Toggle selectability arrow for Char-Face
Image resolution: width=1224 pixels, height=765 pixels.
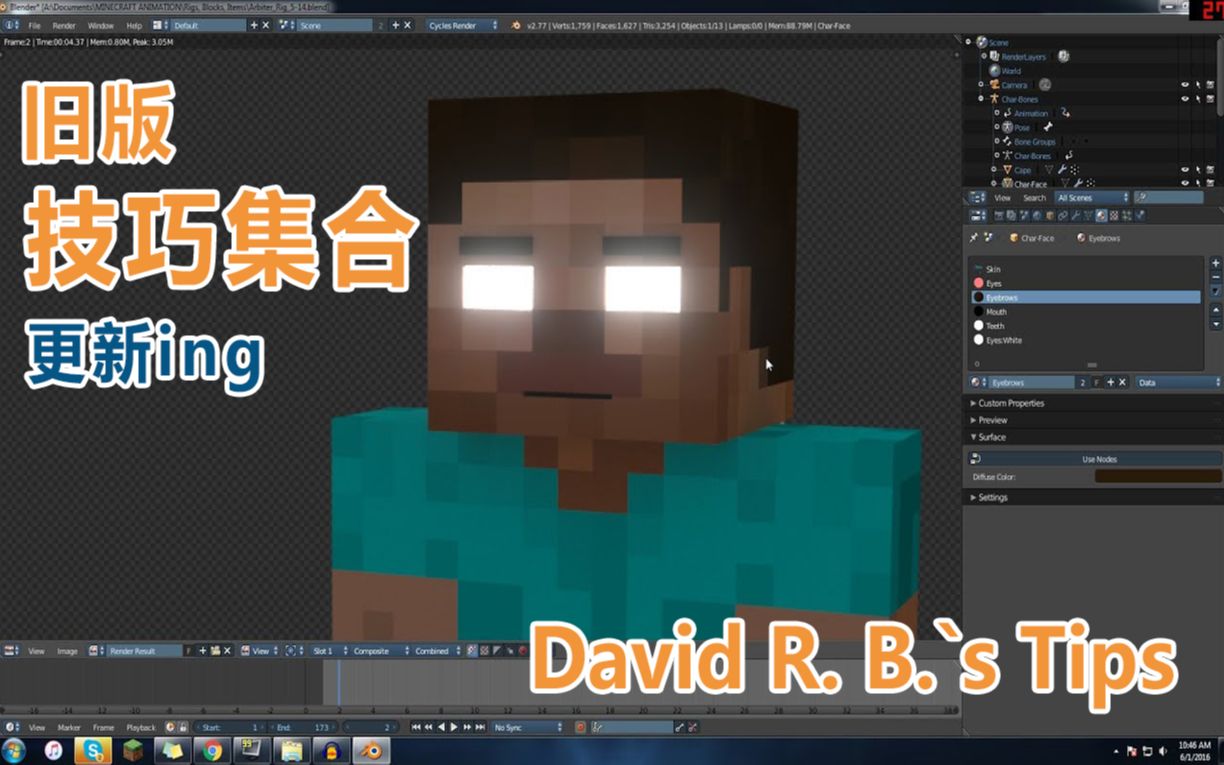1198,181
